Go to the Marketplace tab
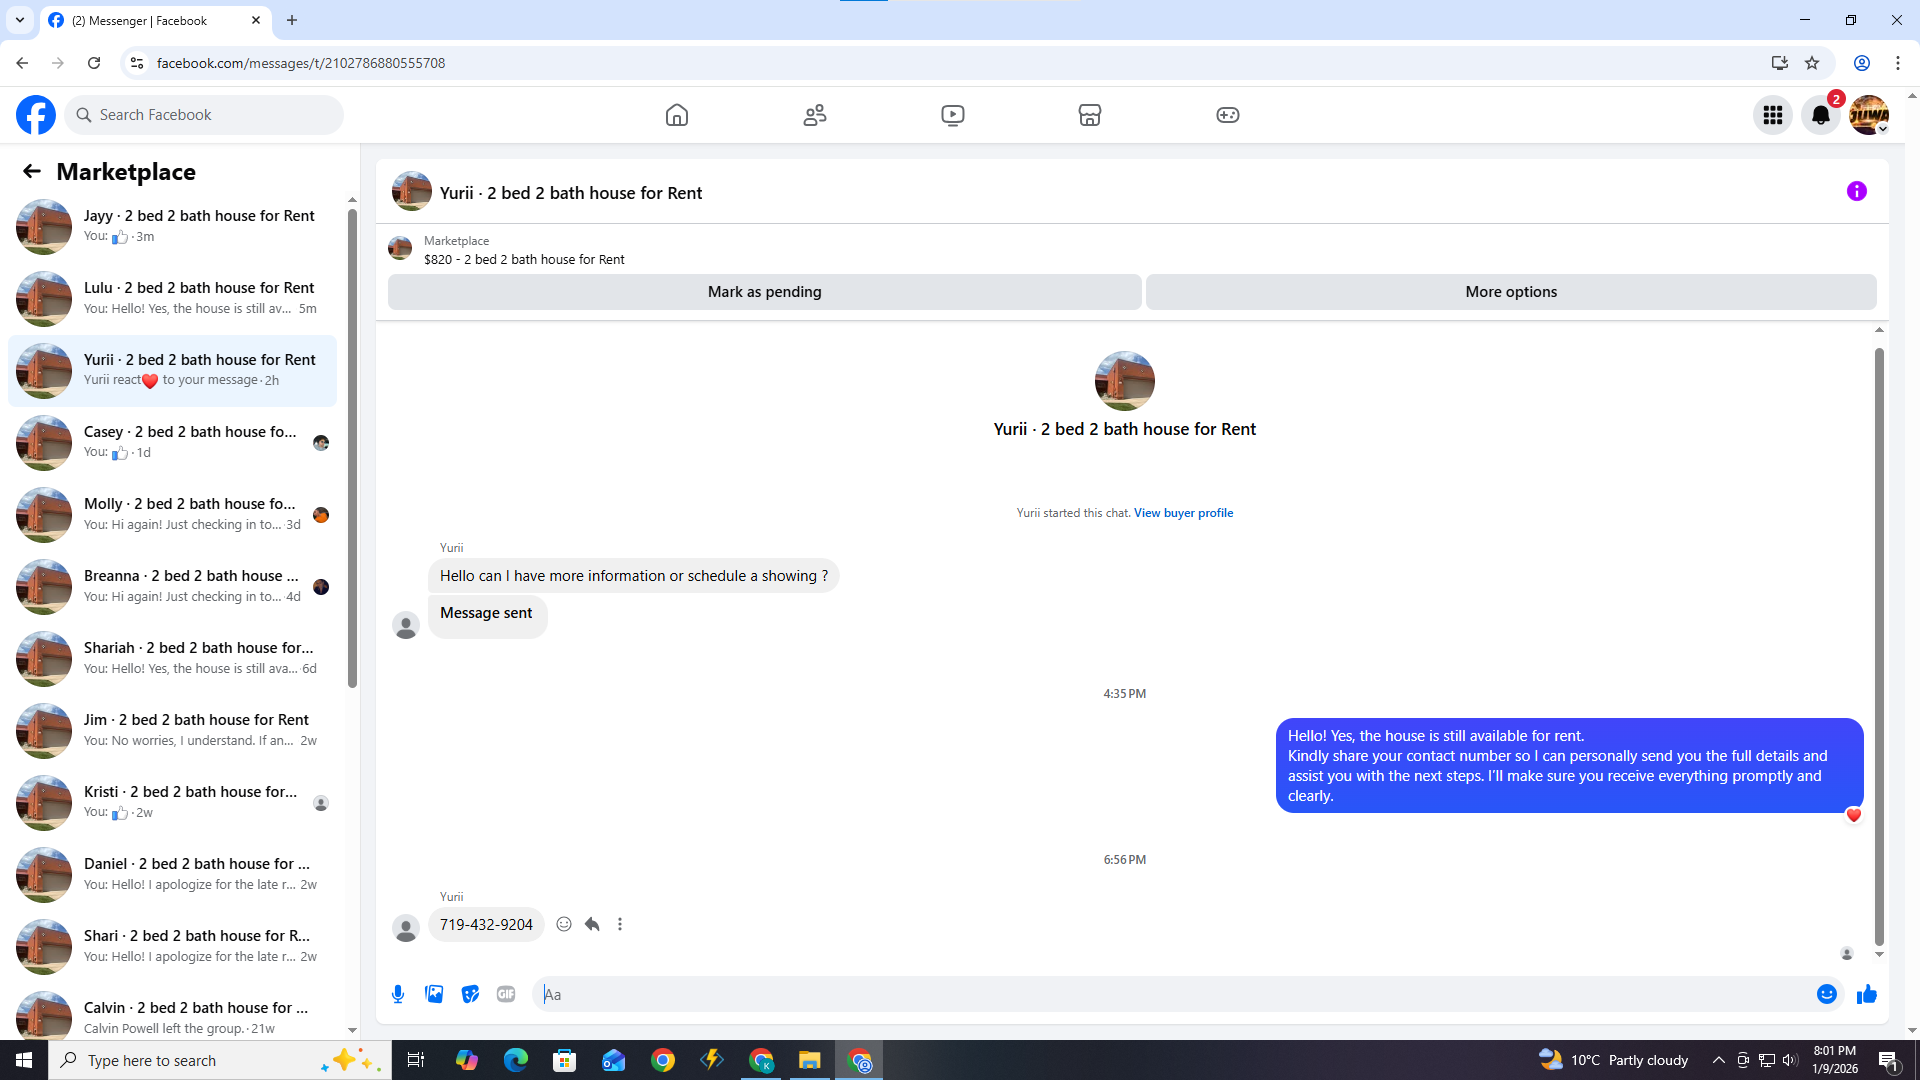This screenshot has width=1920, height=1080. click(1089, 115)
